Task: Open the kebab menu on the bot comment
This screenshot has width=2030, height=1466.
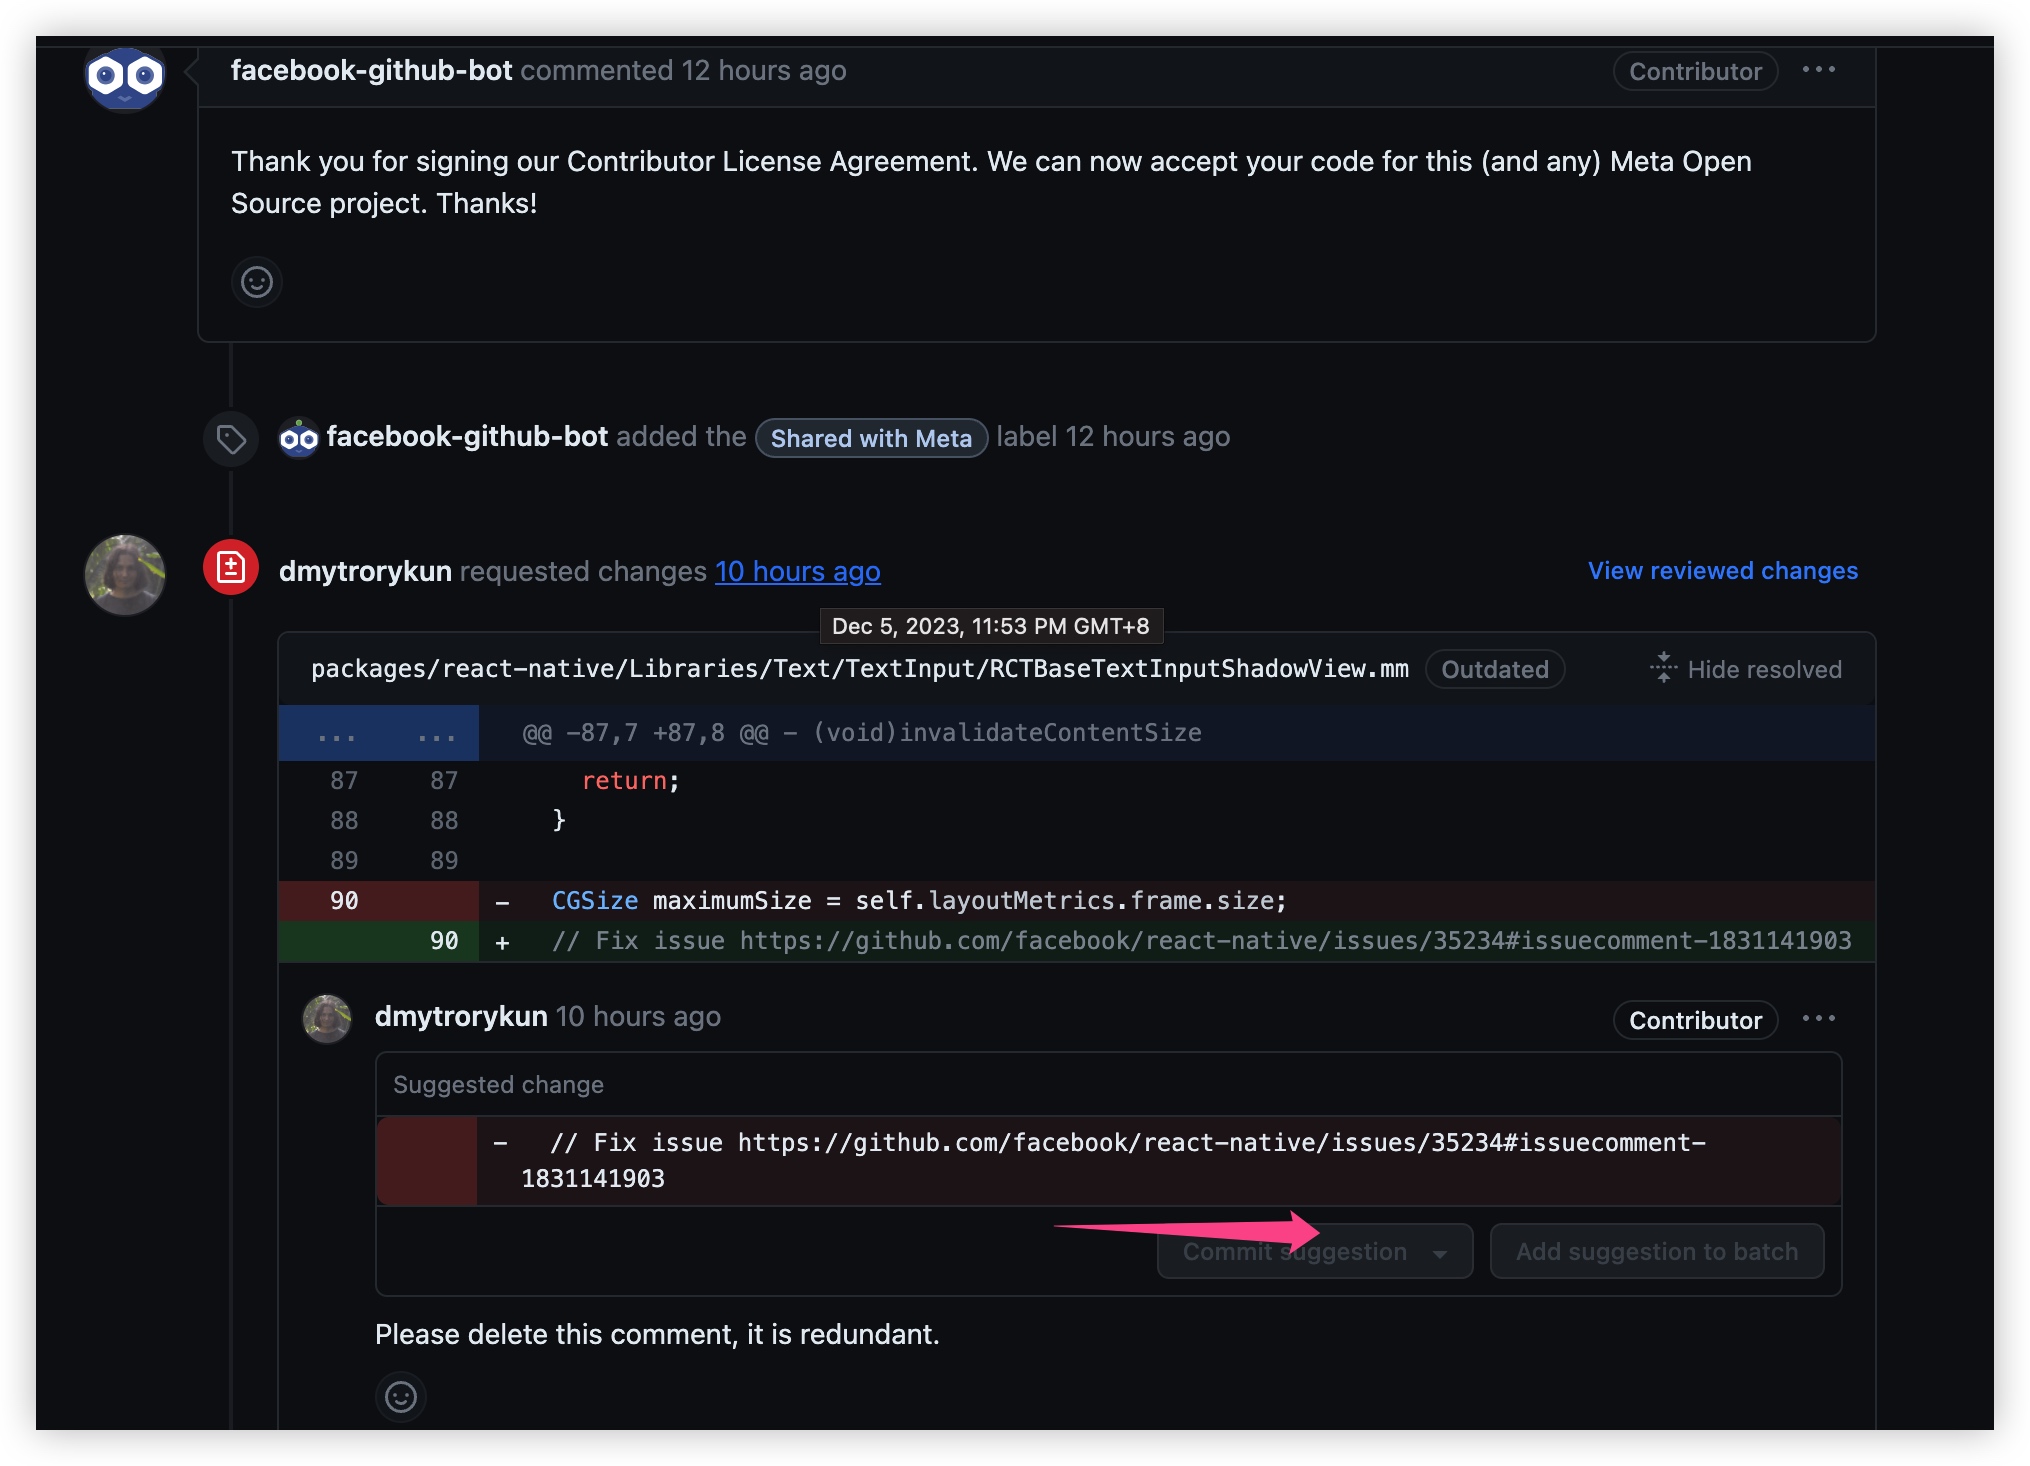Action: click(1819, 69)
